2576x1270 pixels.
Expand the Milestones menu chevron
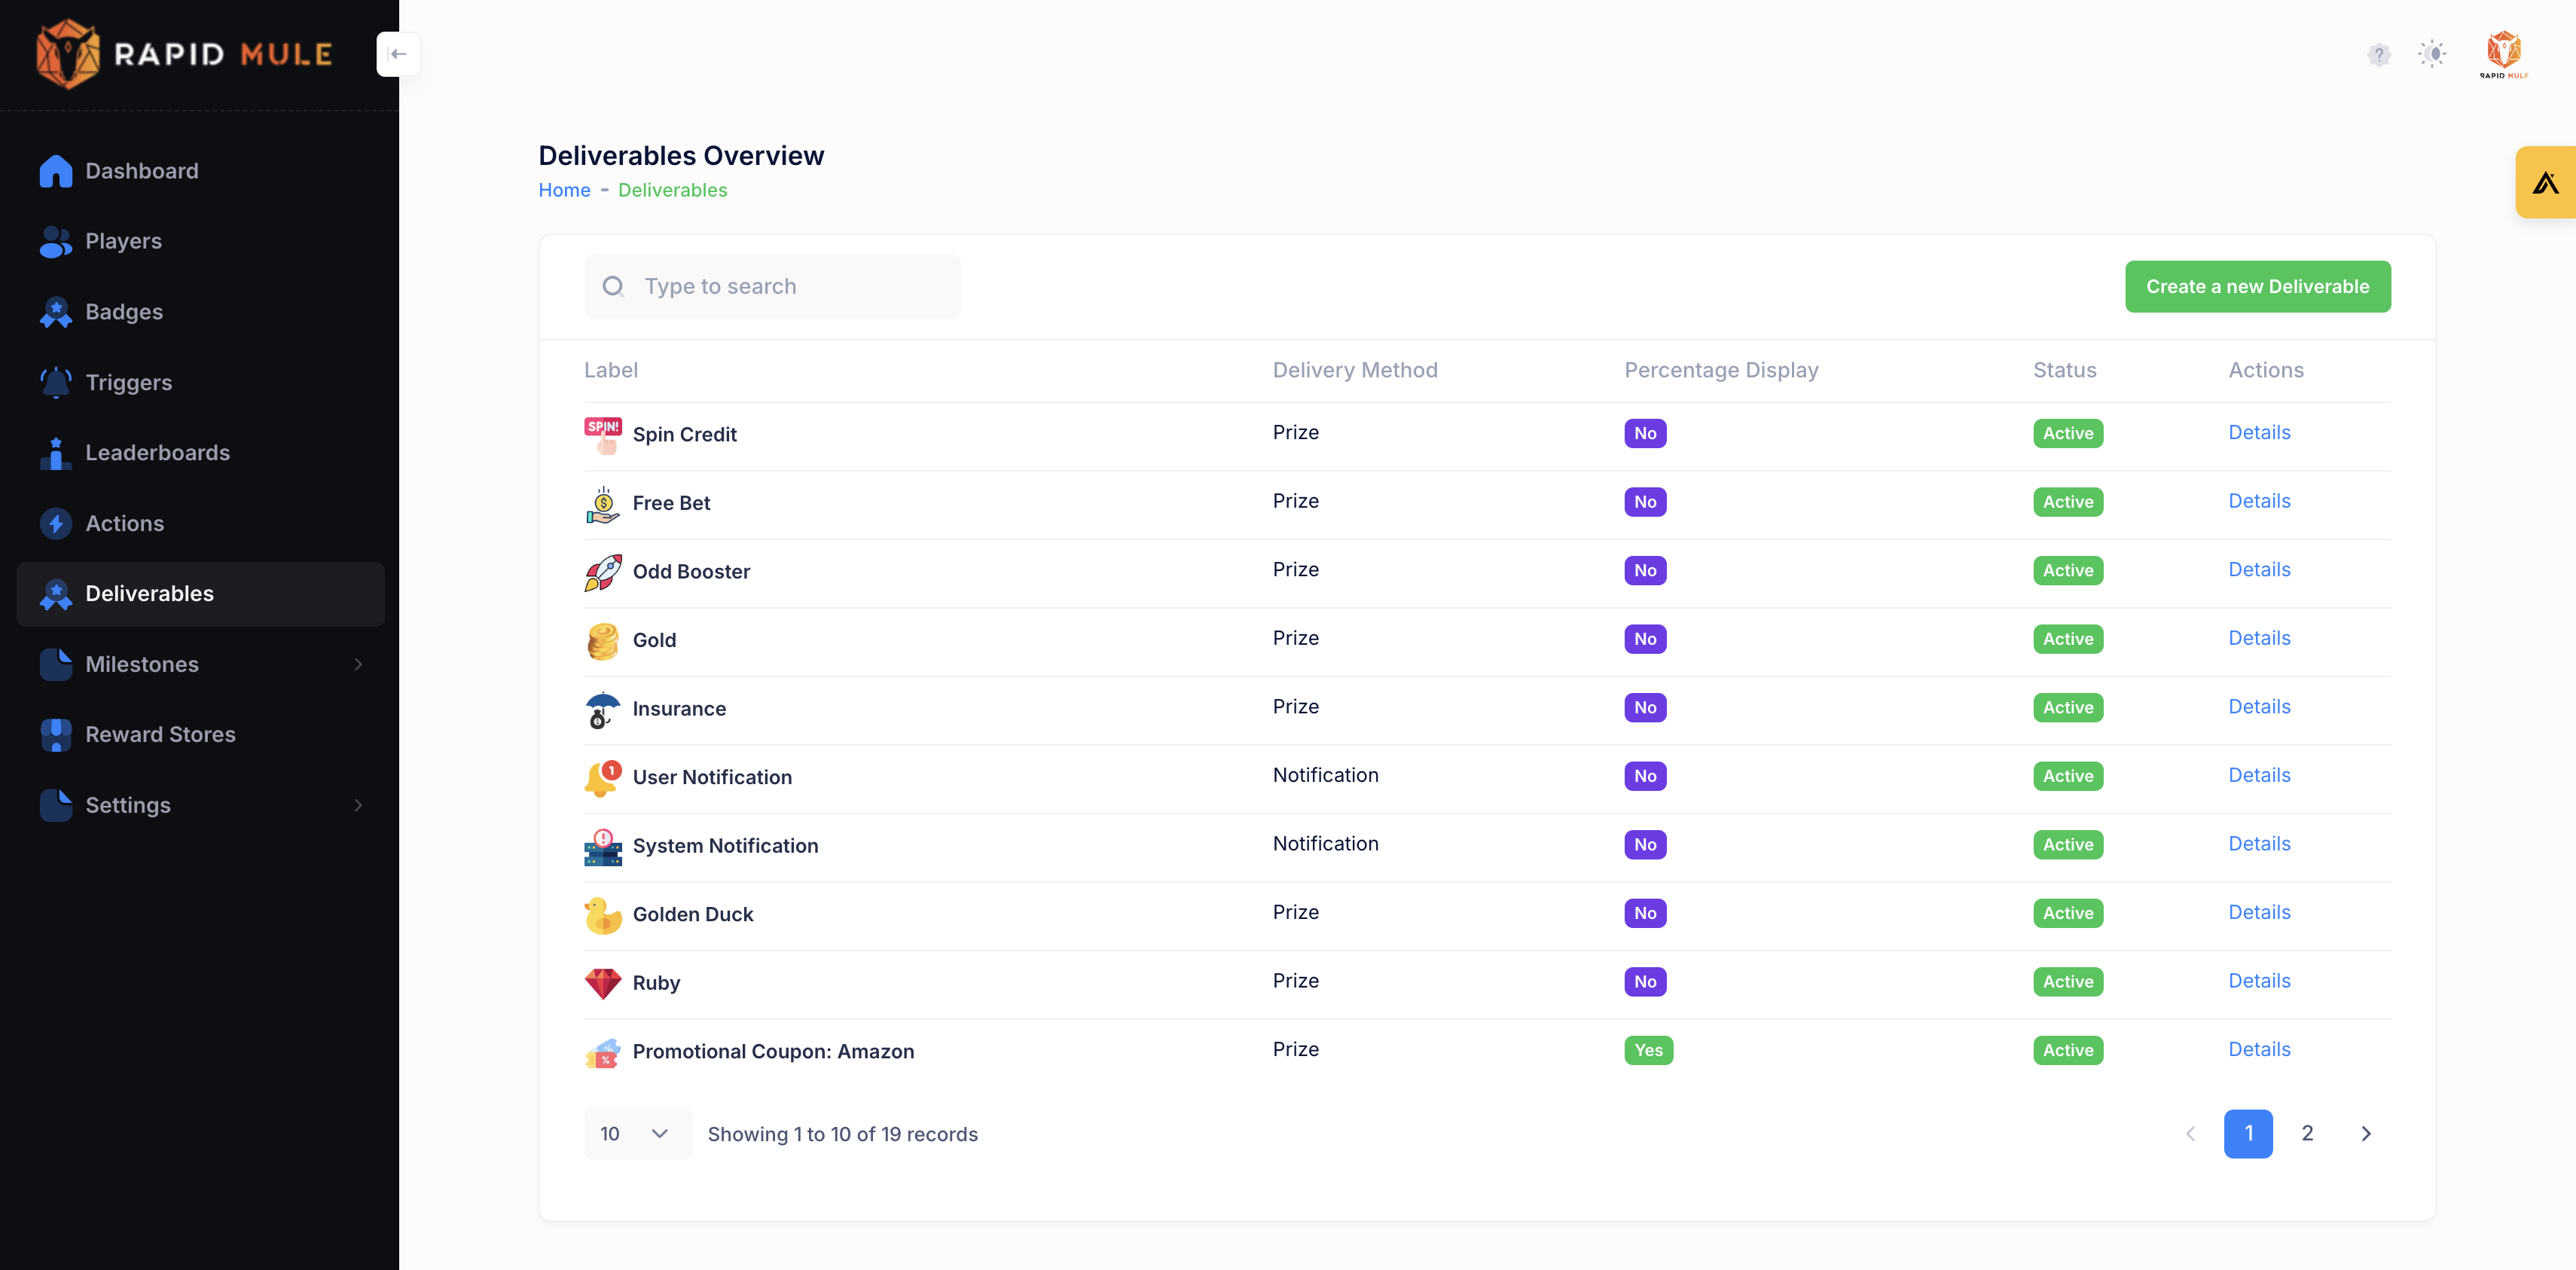[x=358, y=664]
